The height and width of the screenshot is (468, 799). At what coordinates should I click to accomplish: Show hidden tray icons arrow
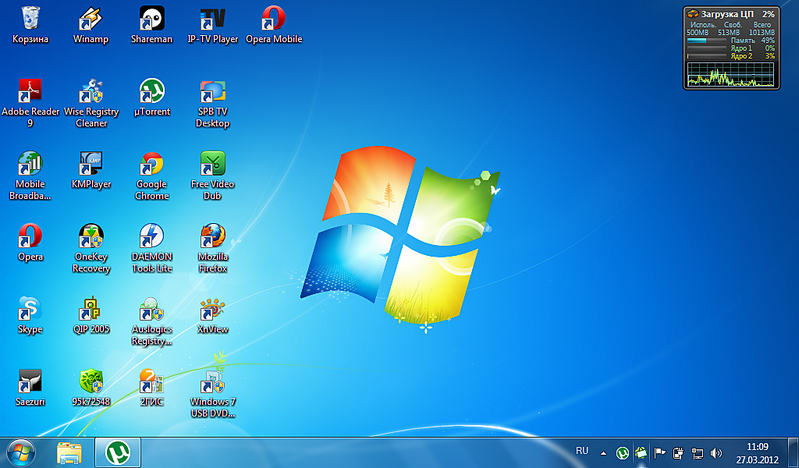pyautogui.click(x=603, y=453)
